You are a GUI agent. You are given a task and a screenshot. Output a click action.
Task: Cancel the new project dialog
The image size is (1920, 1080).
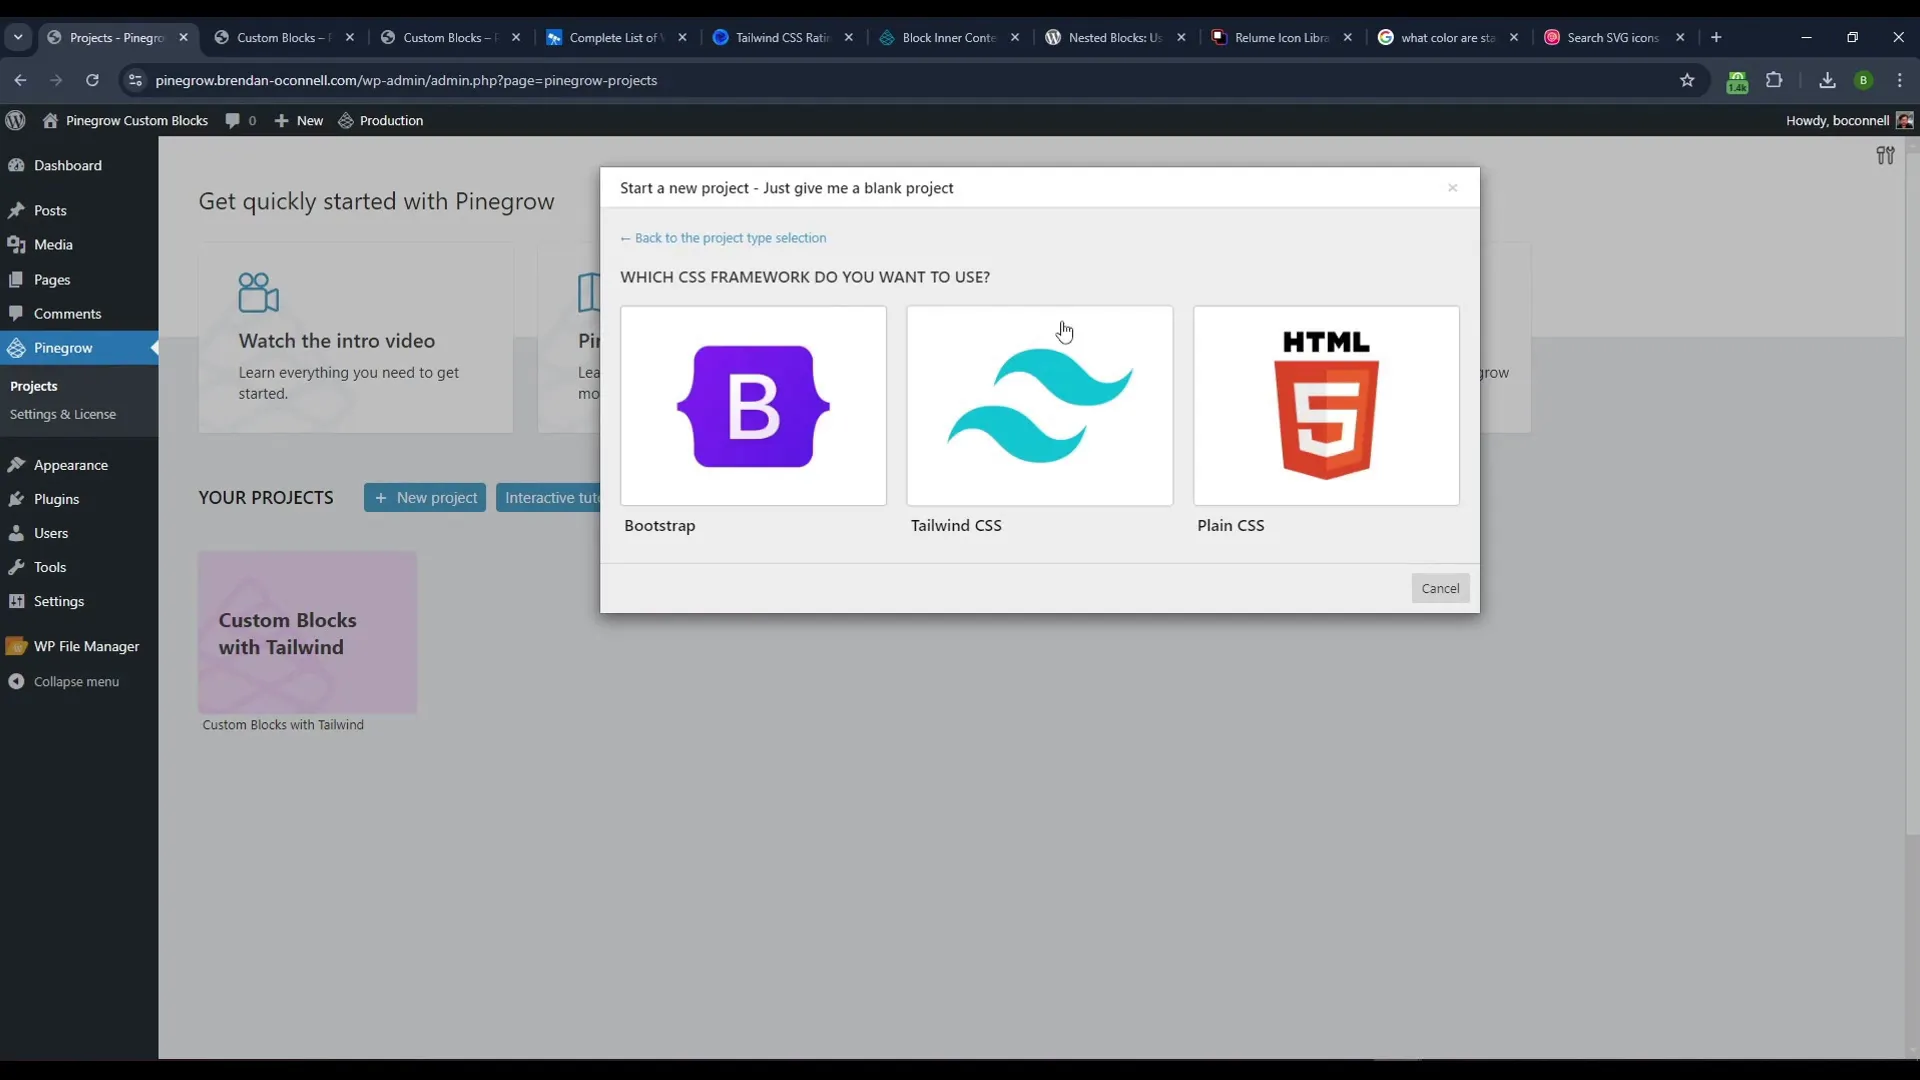click(x=1440, y=588)
